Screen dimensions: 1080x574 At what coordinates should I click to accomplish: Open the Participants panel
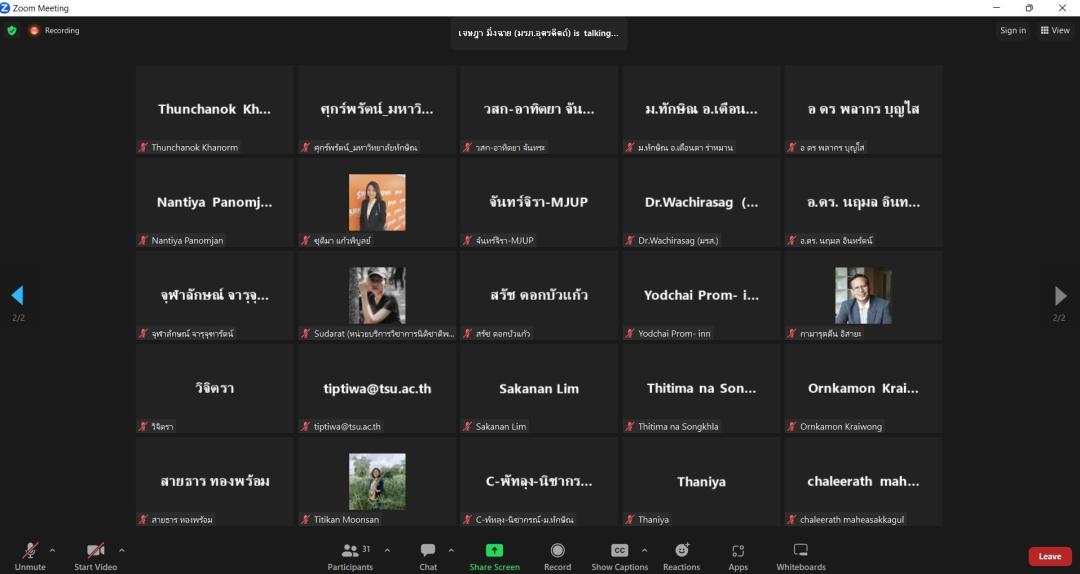350,556
